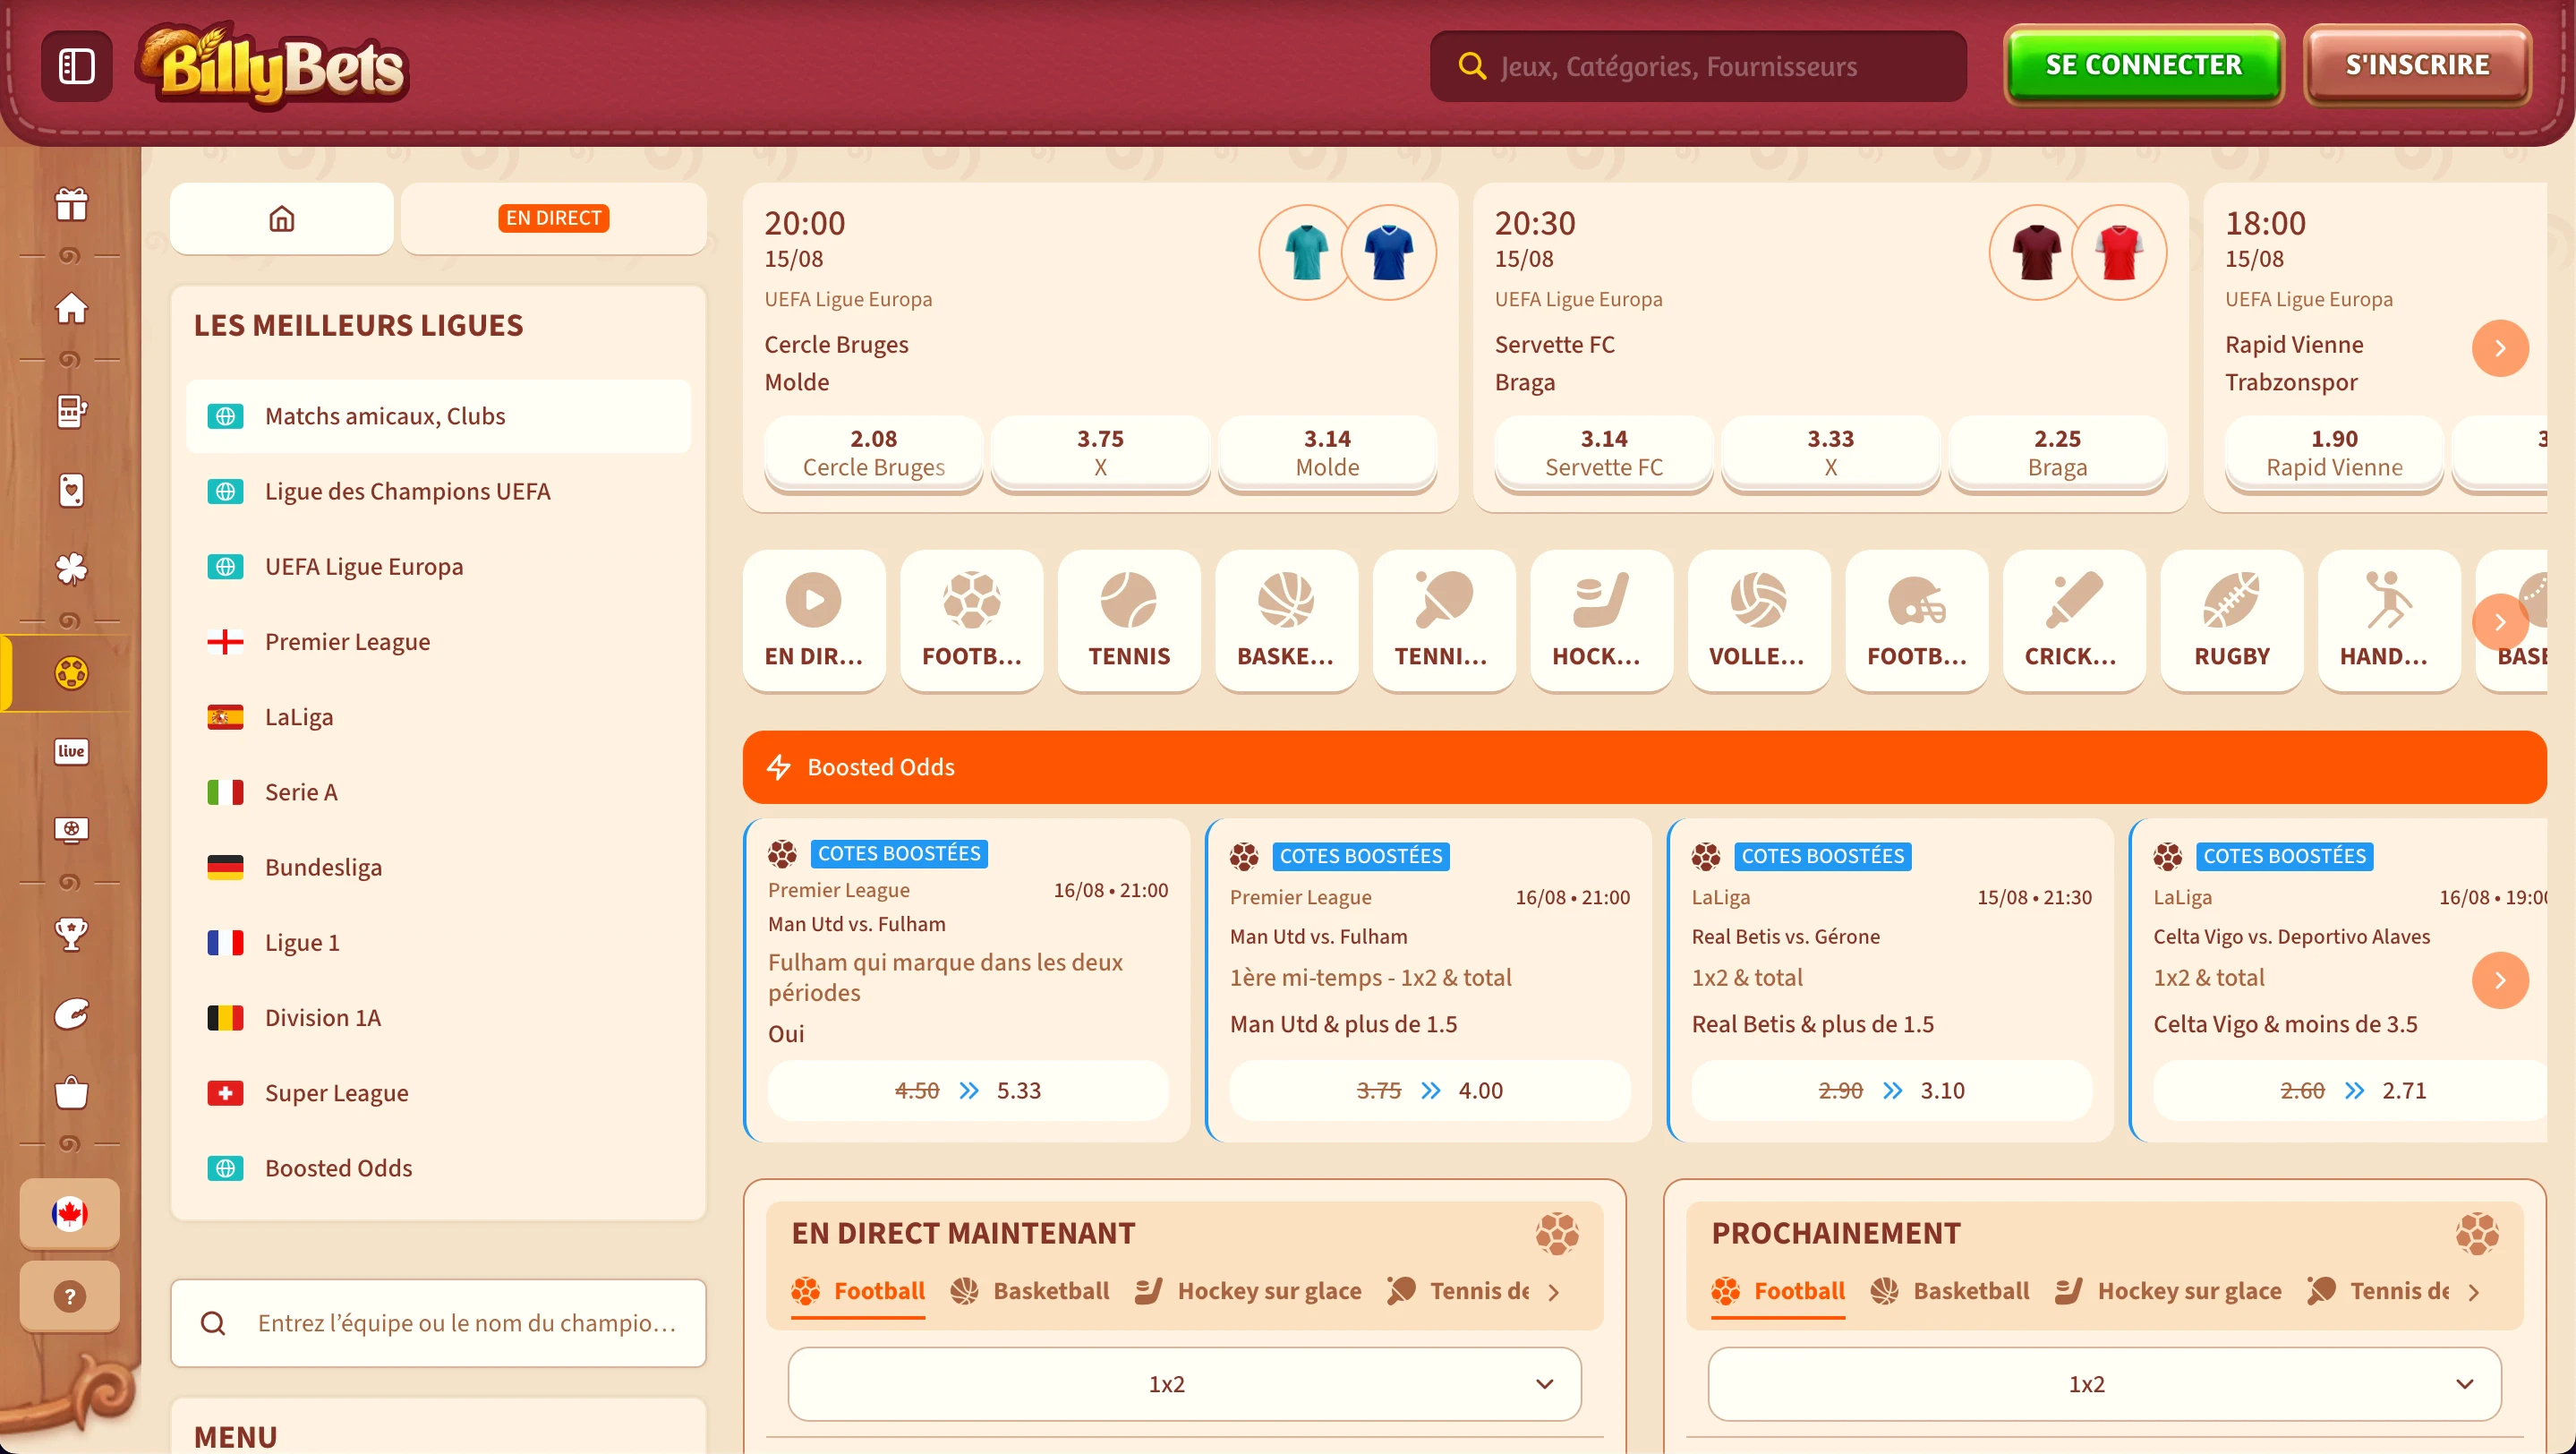
Task: Advance the sports tiles carousel arrow
Action: 2500,622
